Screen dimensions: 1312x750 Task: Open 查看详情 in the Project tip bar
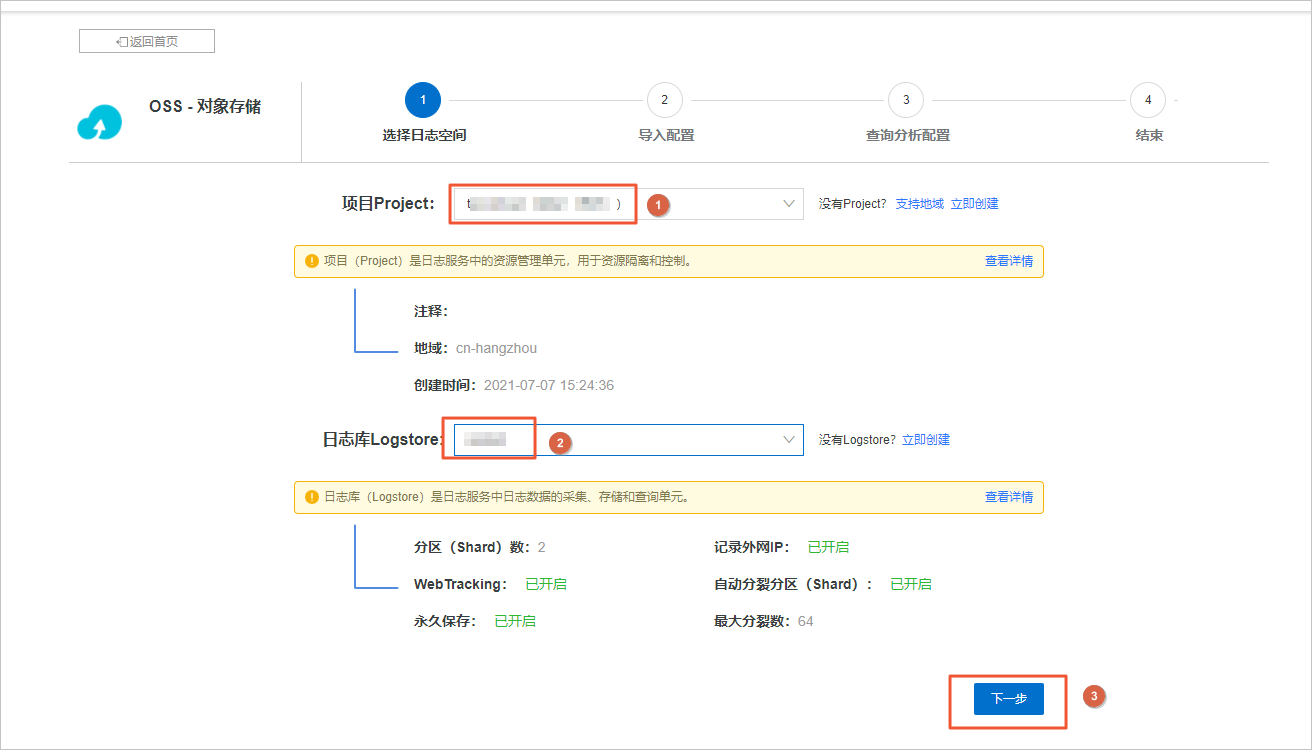[1008, 261]
